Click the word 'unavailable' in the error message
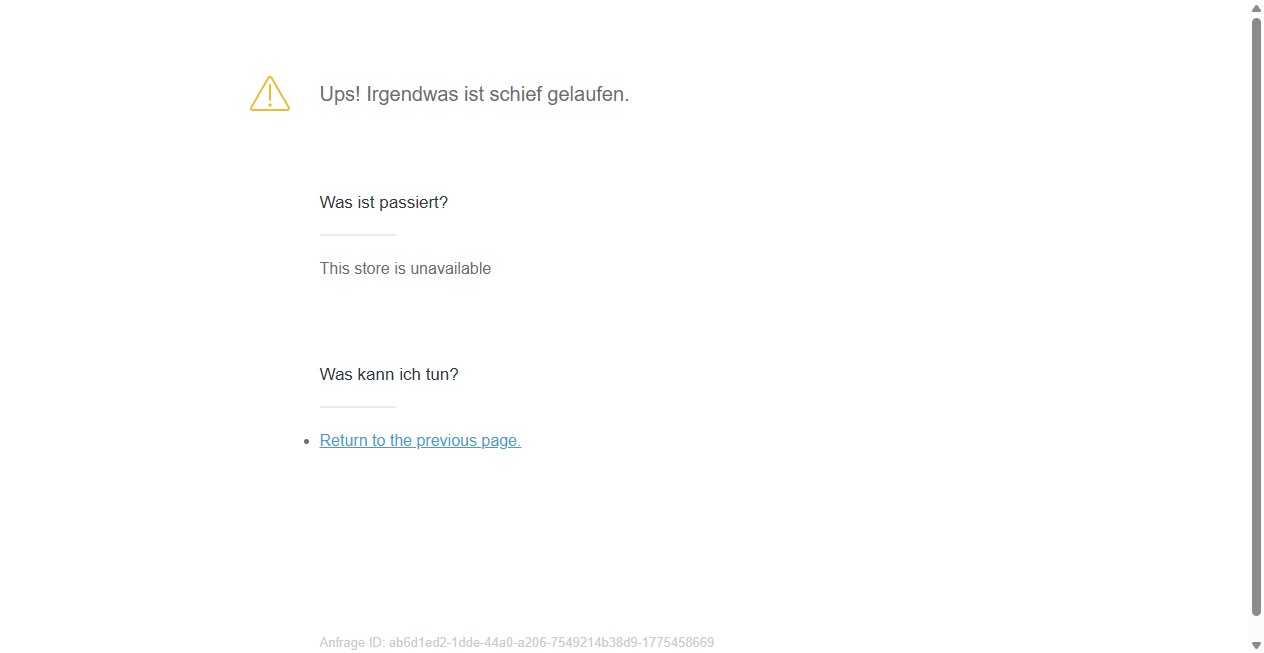This screenshot has width=1264, height=653. click(x=450, y=268)
